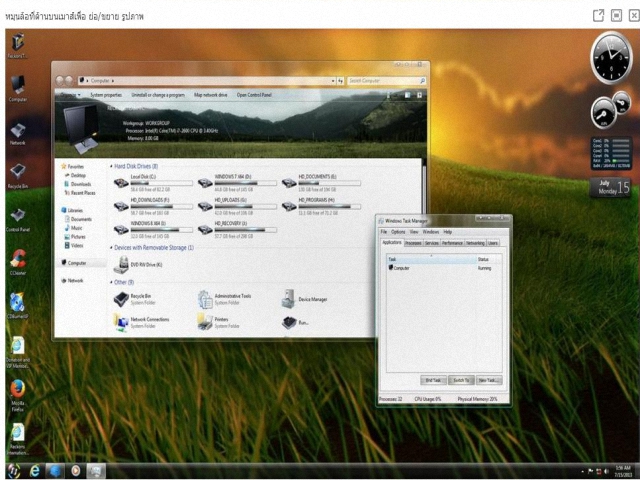Open Run... item in Explorer
Screen dimensions: 640x480
tap(296, 322)
